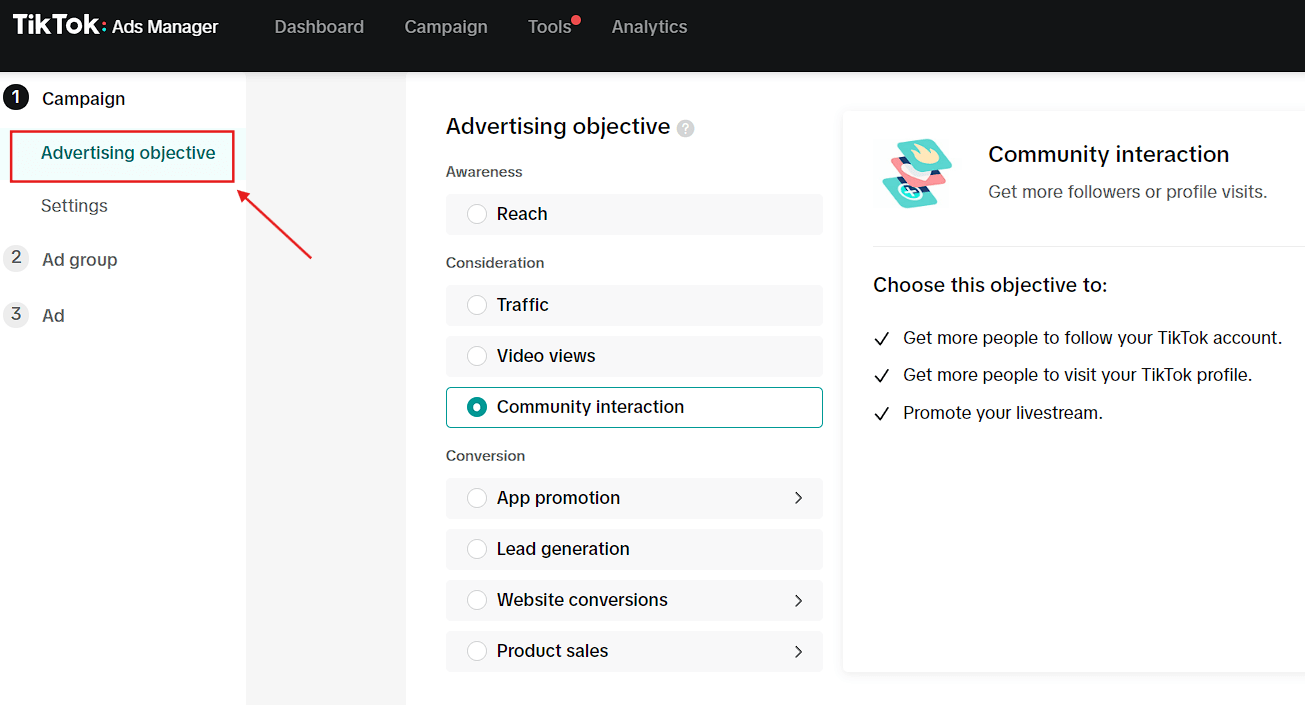This screenshot has width=1305, height=705.
Task: Choose the Lead generation objective
Action: click(x=478, y=549)
